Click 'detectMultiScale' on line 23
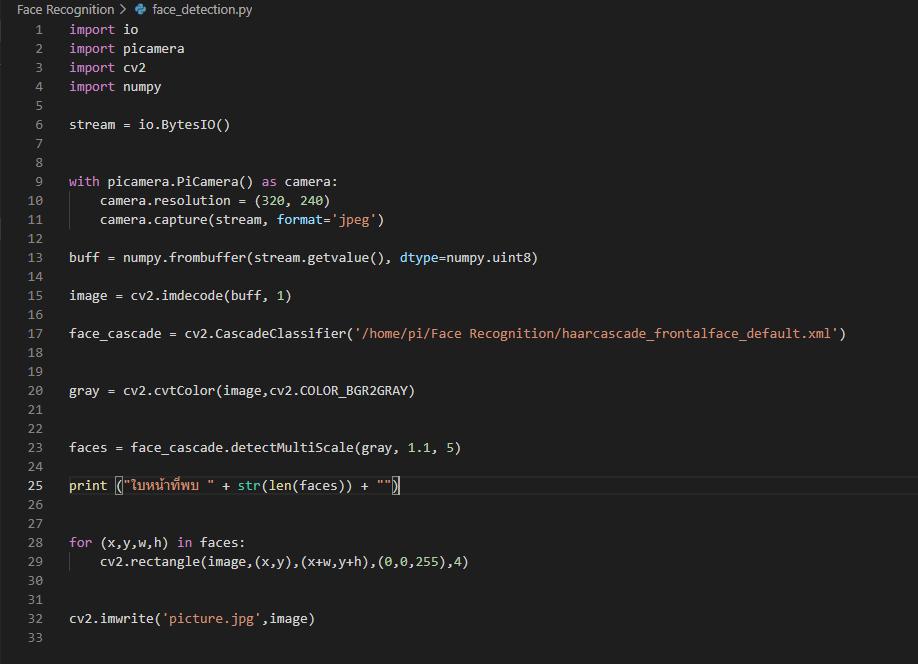This screenshot has height=664, width=918. tap(292, 447)
